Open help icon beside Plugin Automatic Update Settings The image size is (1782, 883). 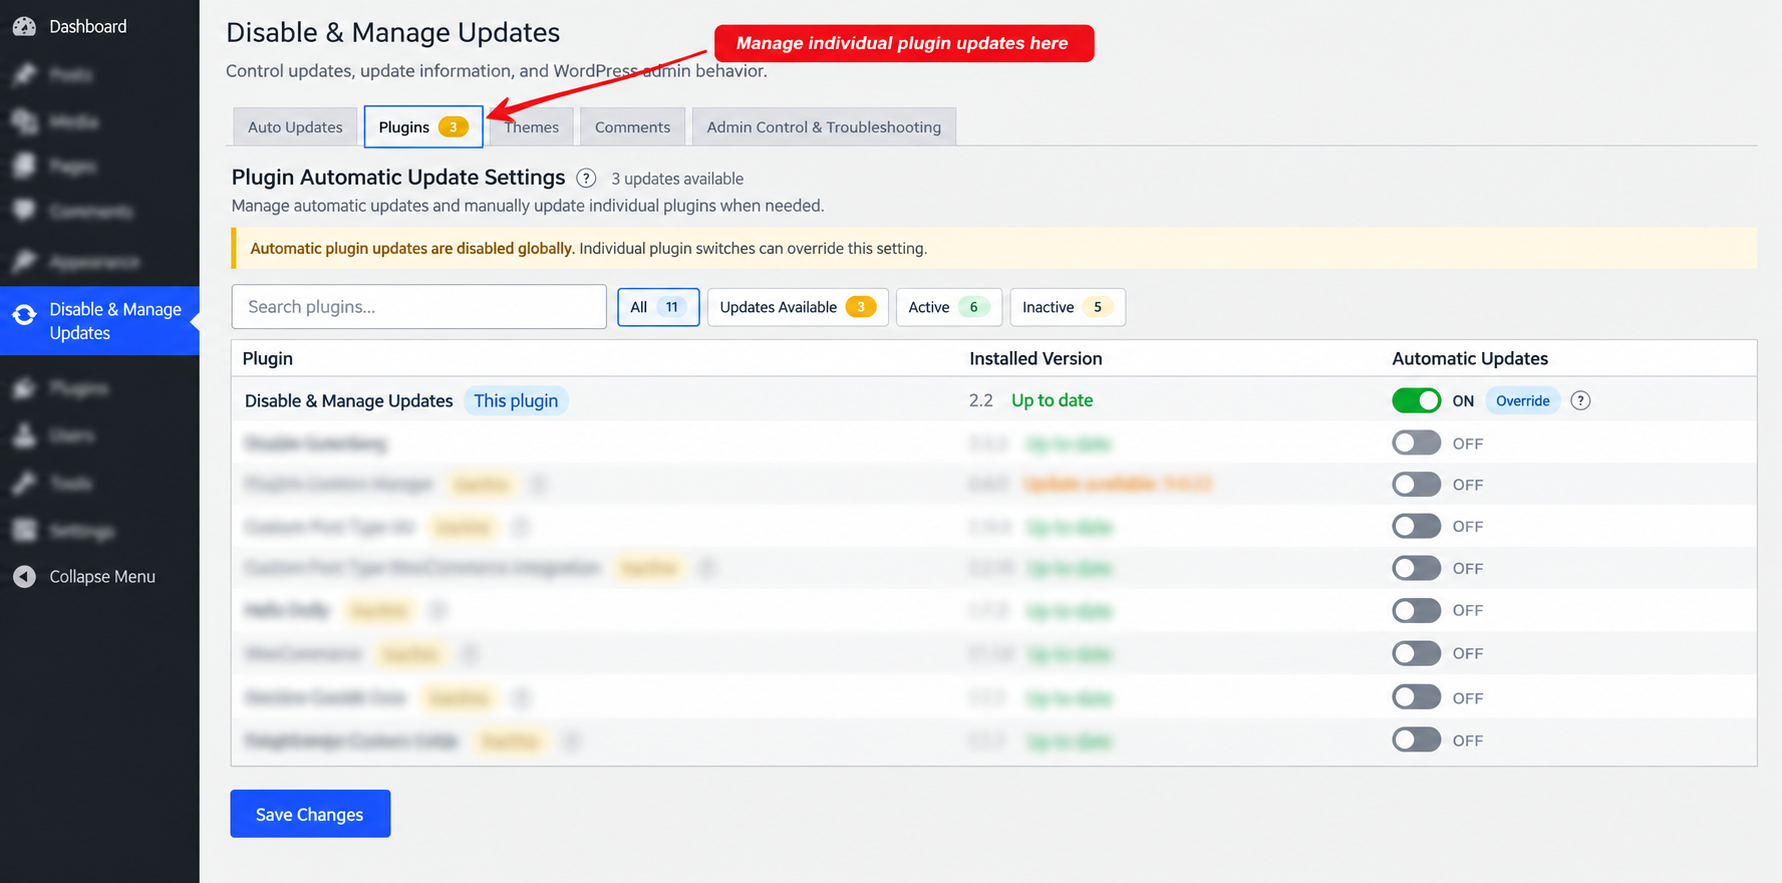pyautogui.click(x=587, y=178)
